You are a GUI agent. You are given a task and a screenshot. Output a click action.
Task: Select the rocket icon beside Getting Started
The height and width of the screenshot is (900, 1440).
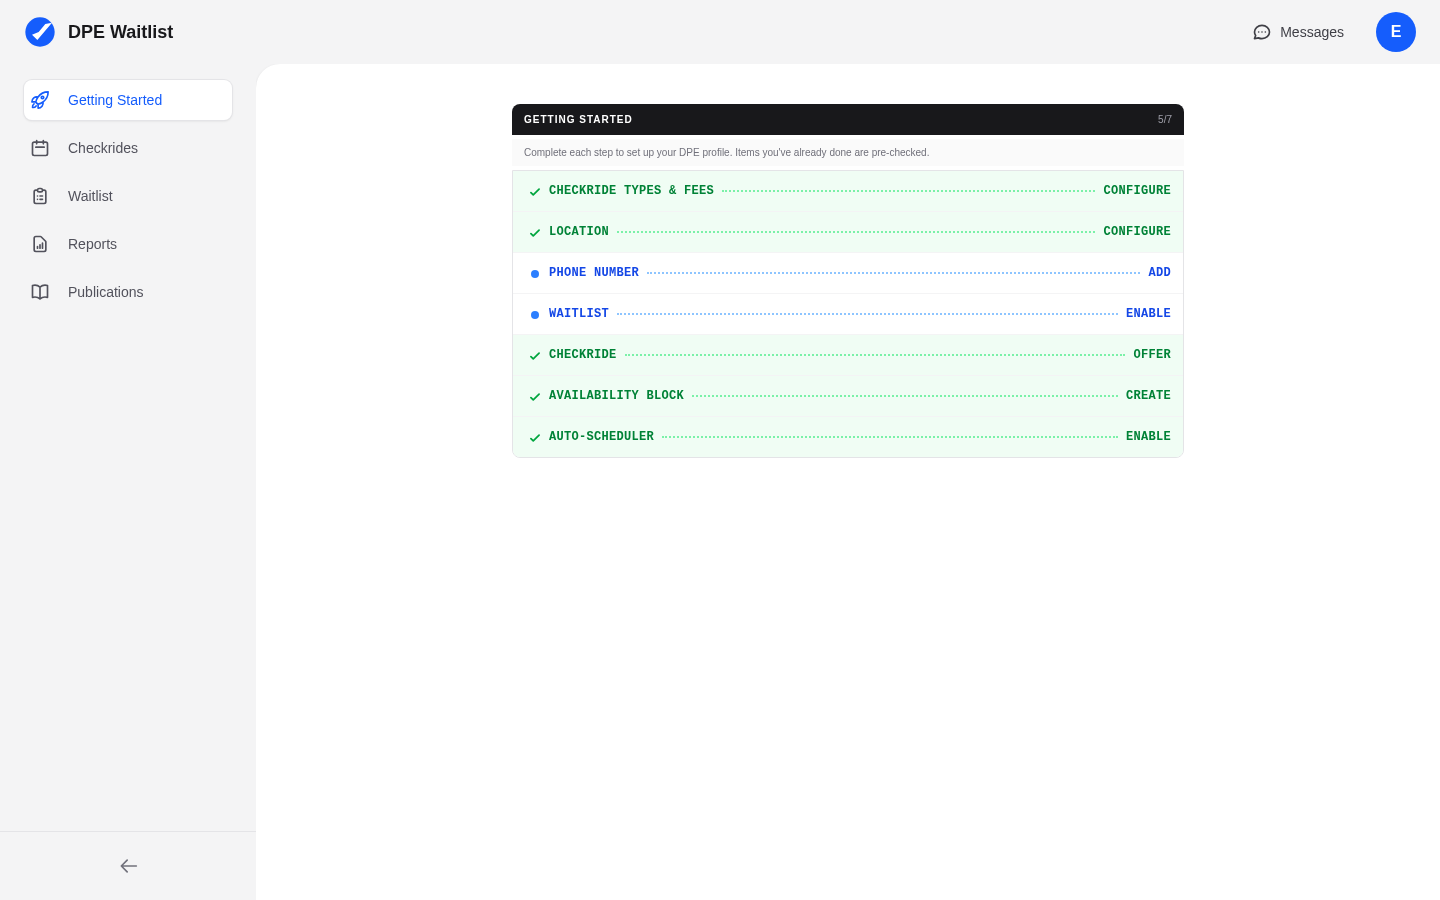coord(40,100)
